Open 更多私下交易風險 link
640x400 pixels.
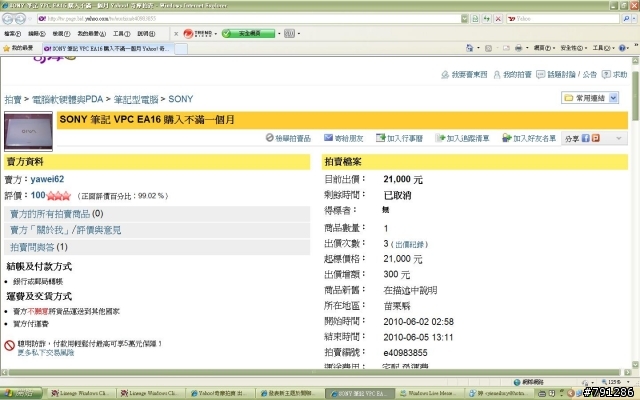(46, 352)
